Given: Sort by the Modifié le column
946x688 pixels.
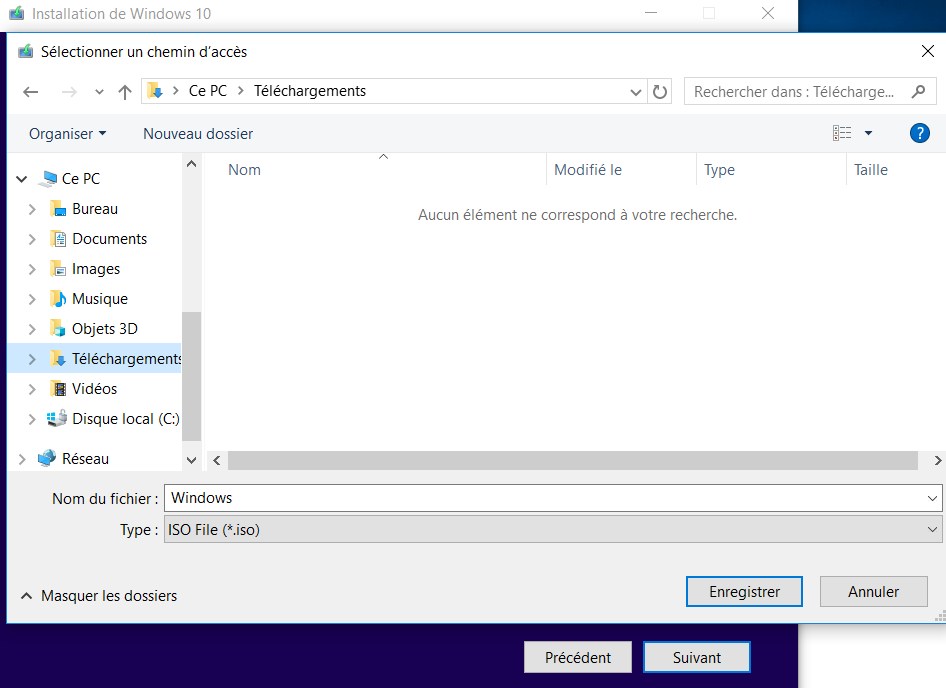Looking at the screenshot, I should point(588,170).
